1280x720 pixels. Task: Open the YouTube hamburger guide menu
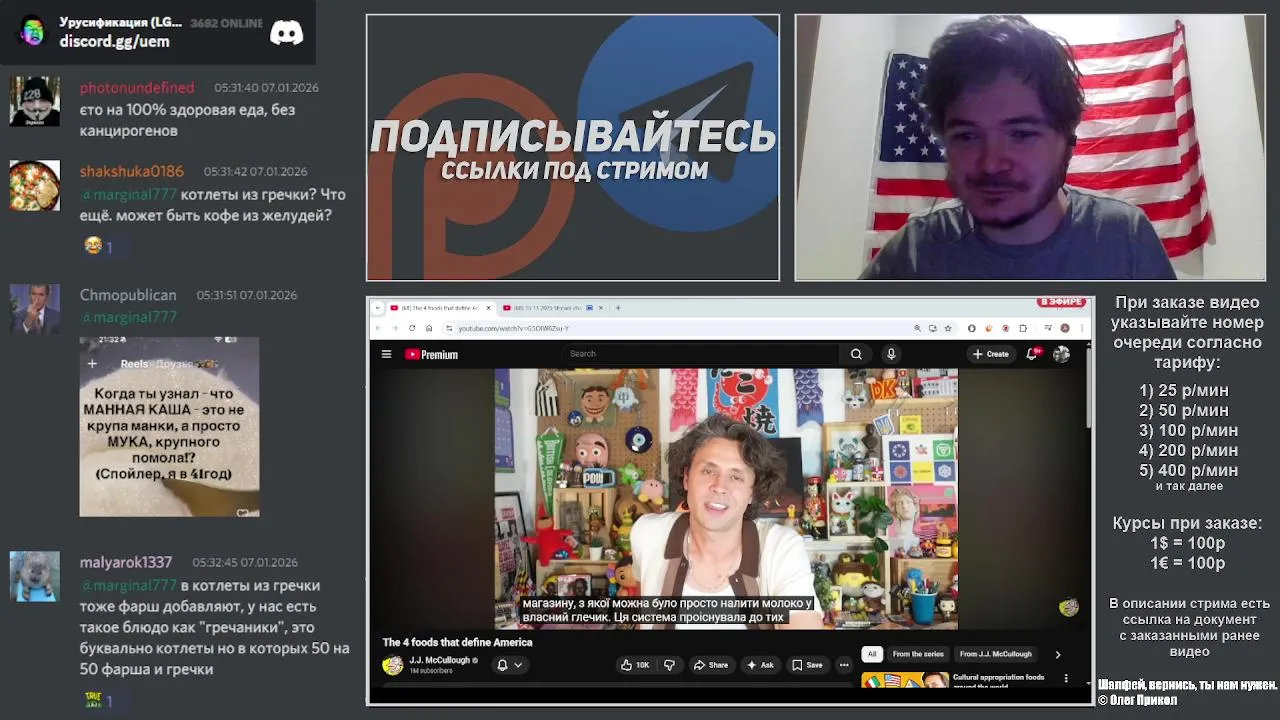386,354
